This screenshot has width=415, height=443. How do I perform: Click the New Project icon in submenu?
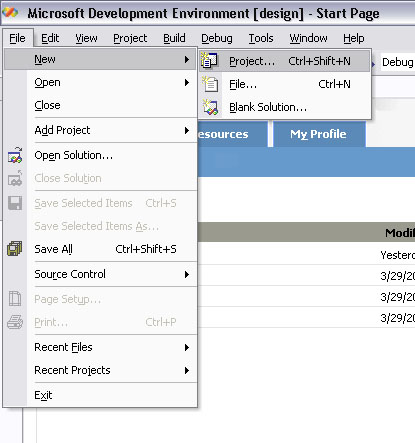(209, 61)
